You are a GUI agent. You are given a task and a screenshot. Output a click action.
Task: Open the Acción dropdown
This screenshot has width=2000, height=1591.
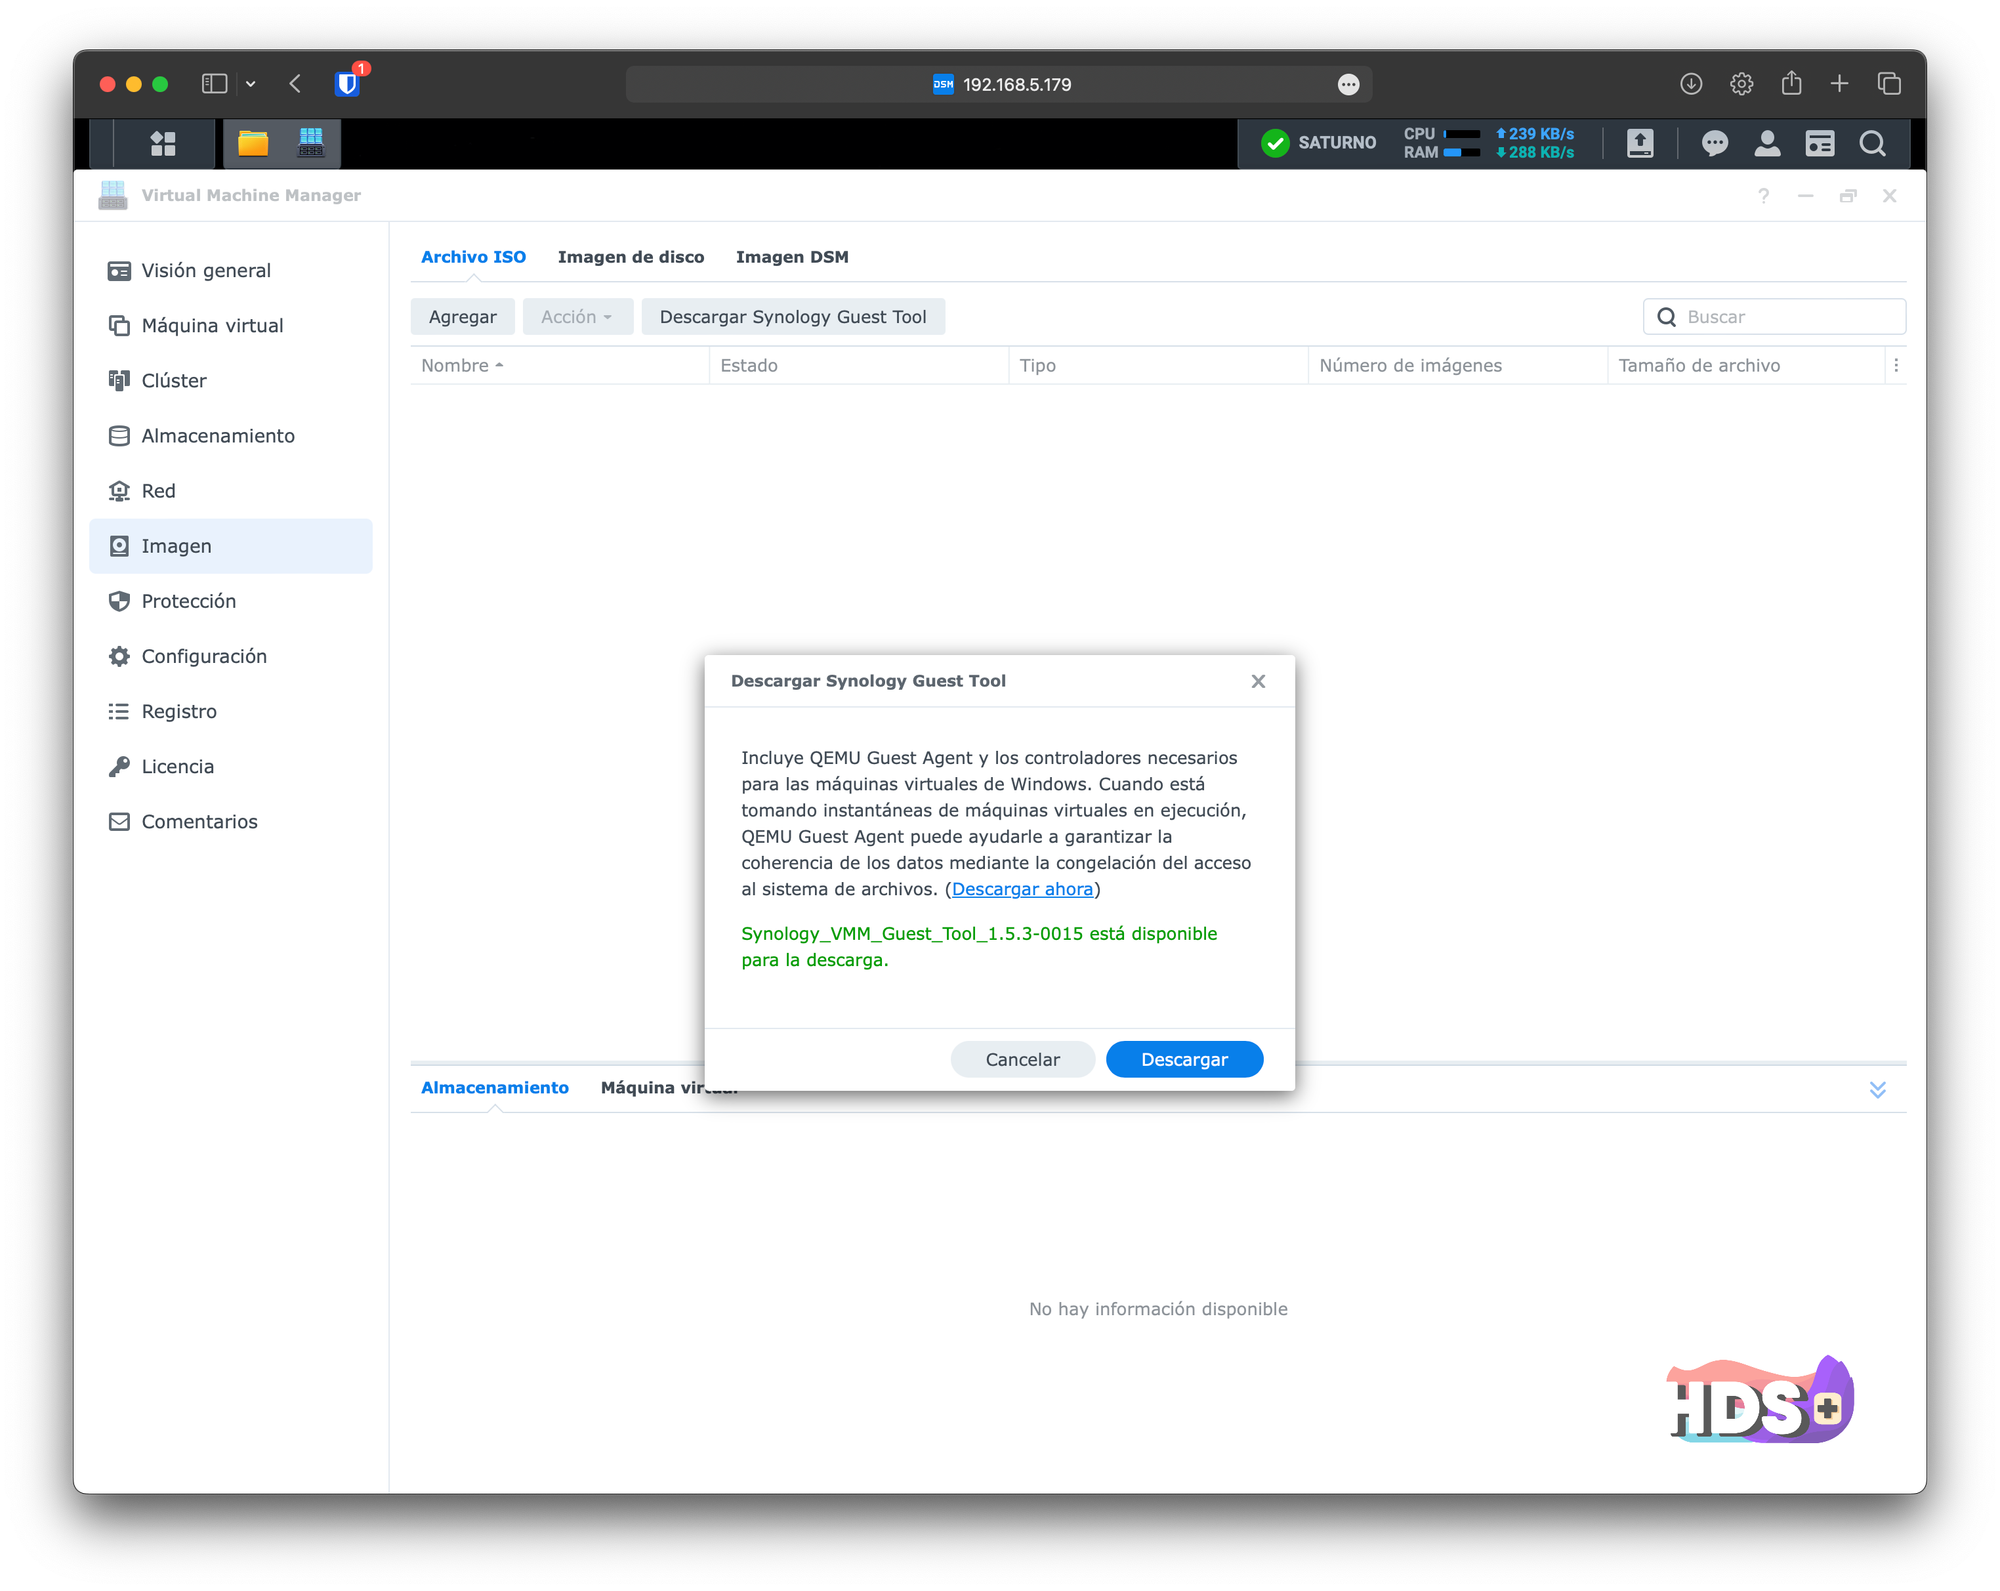coord(577,317)
